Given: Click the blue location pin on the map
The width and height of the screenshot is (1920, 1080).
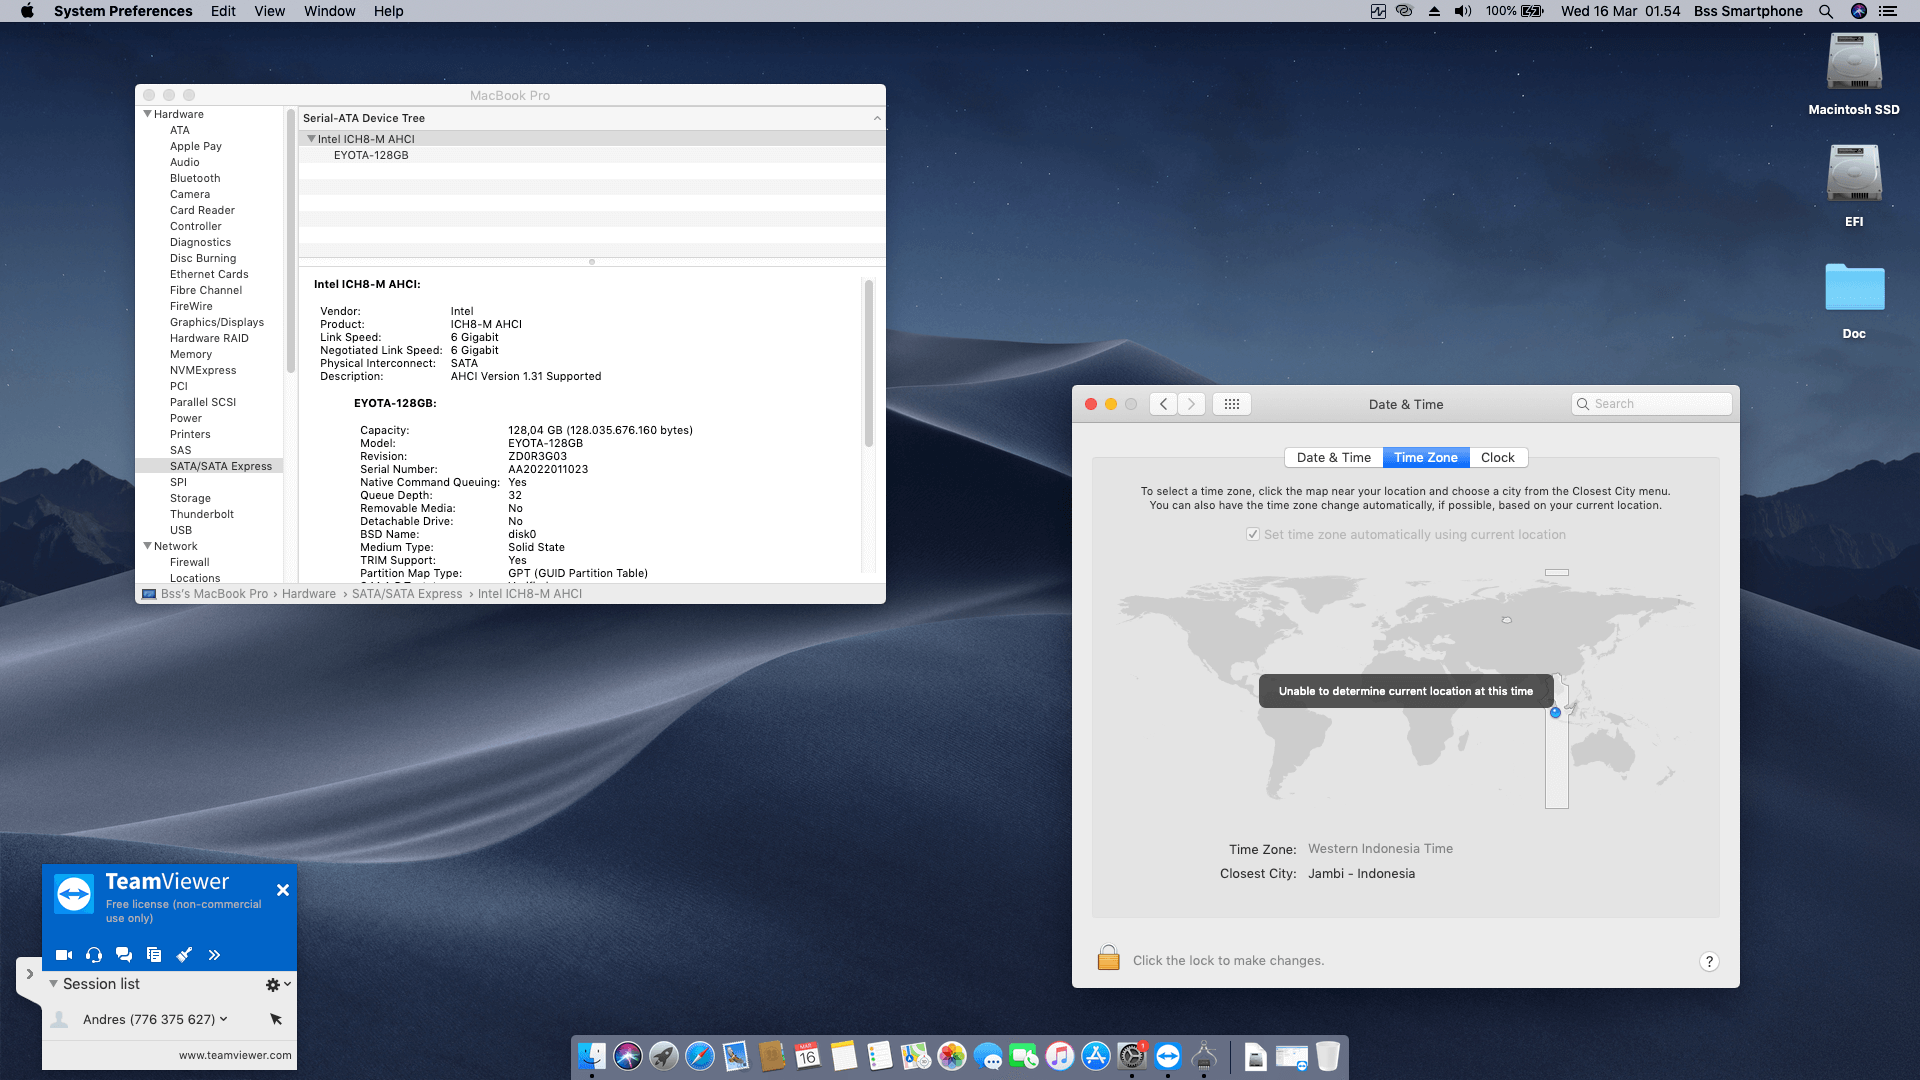Looking at the screenshot, I should [x=1555, y=713].
